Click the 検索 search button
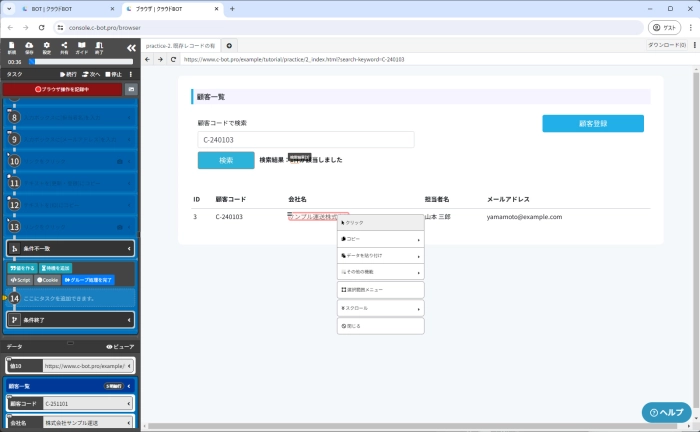 [x=226, y=160]
